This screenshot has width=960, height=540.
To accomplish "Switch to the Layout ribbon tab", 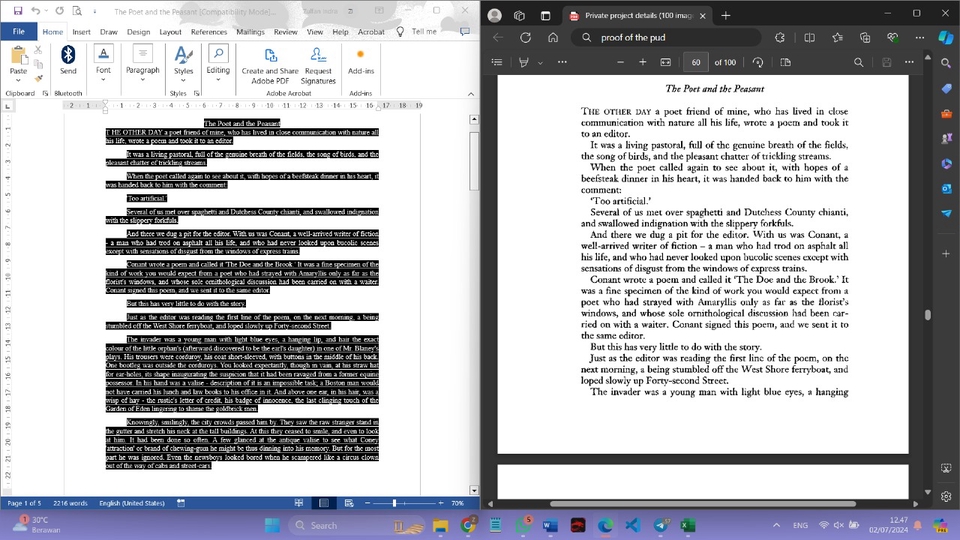I will tap(170, 32).
